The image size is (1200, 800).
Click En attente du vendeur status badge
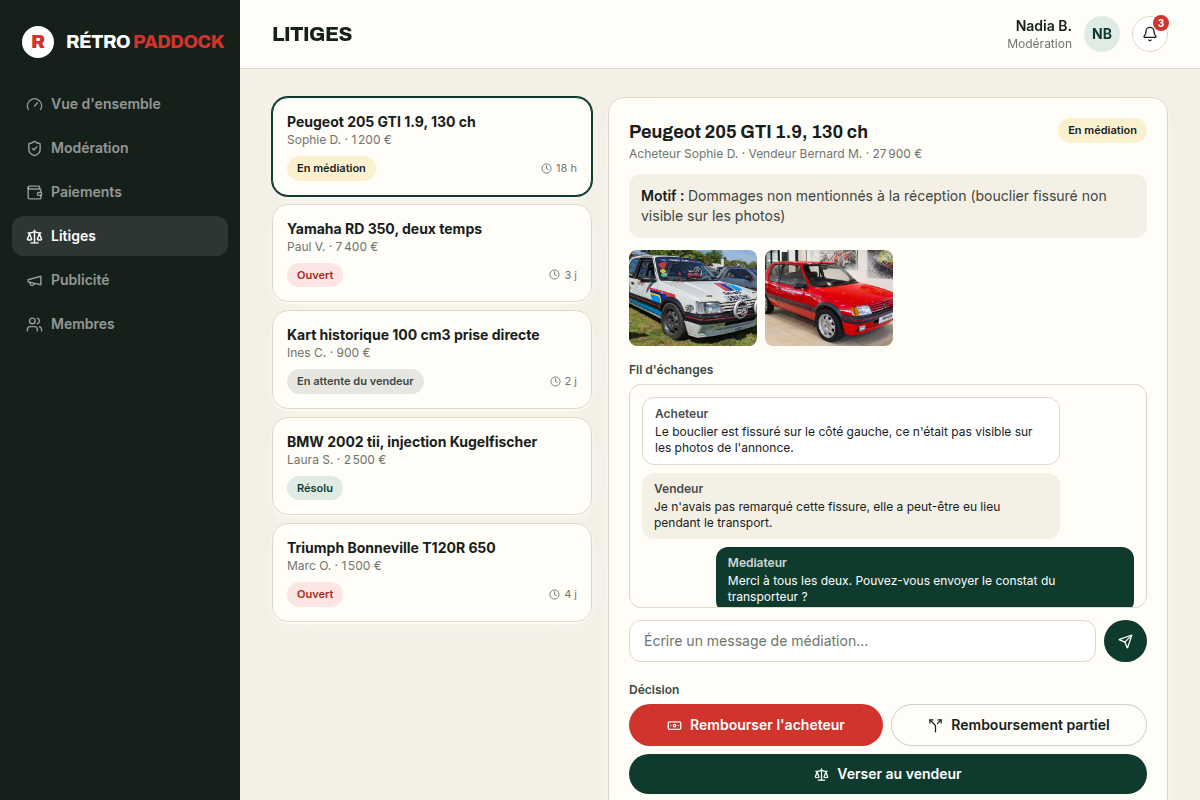point(355,381)
